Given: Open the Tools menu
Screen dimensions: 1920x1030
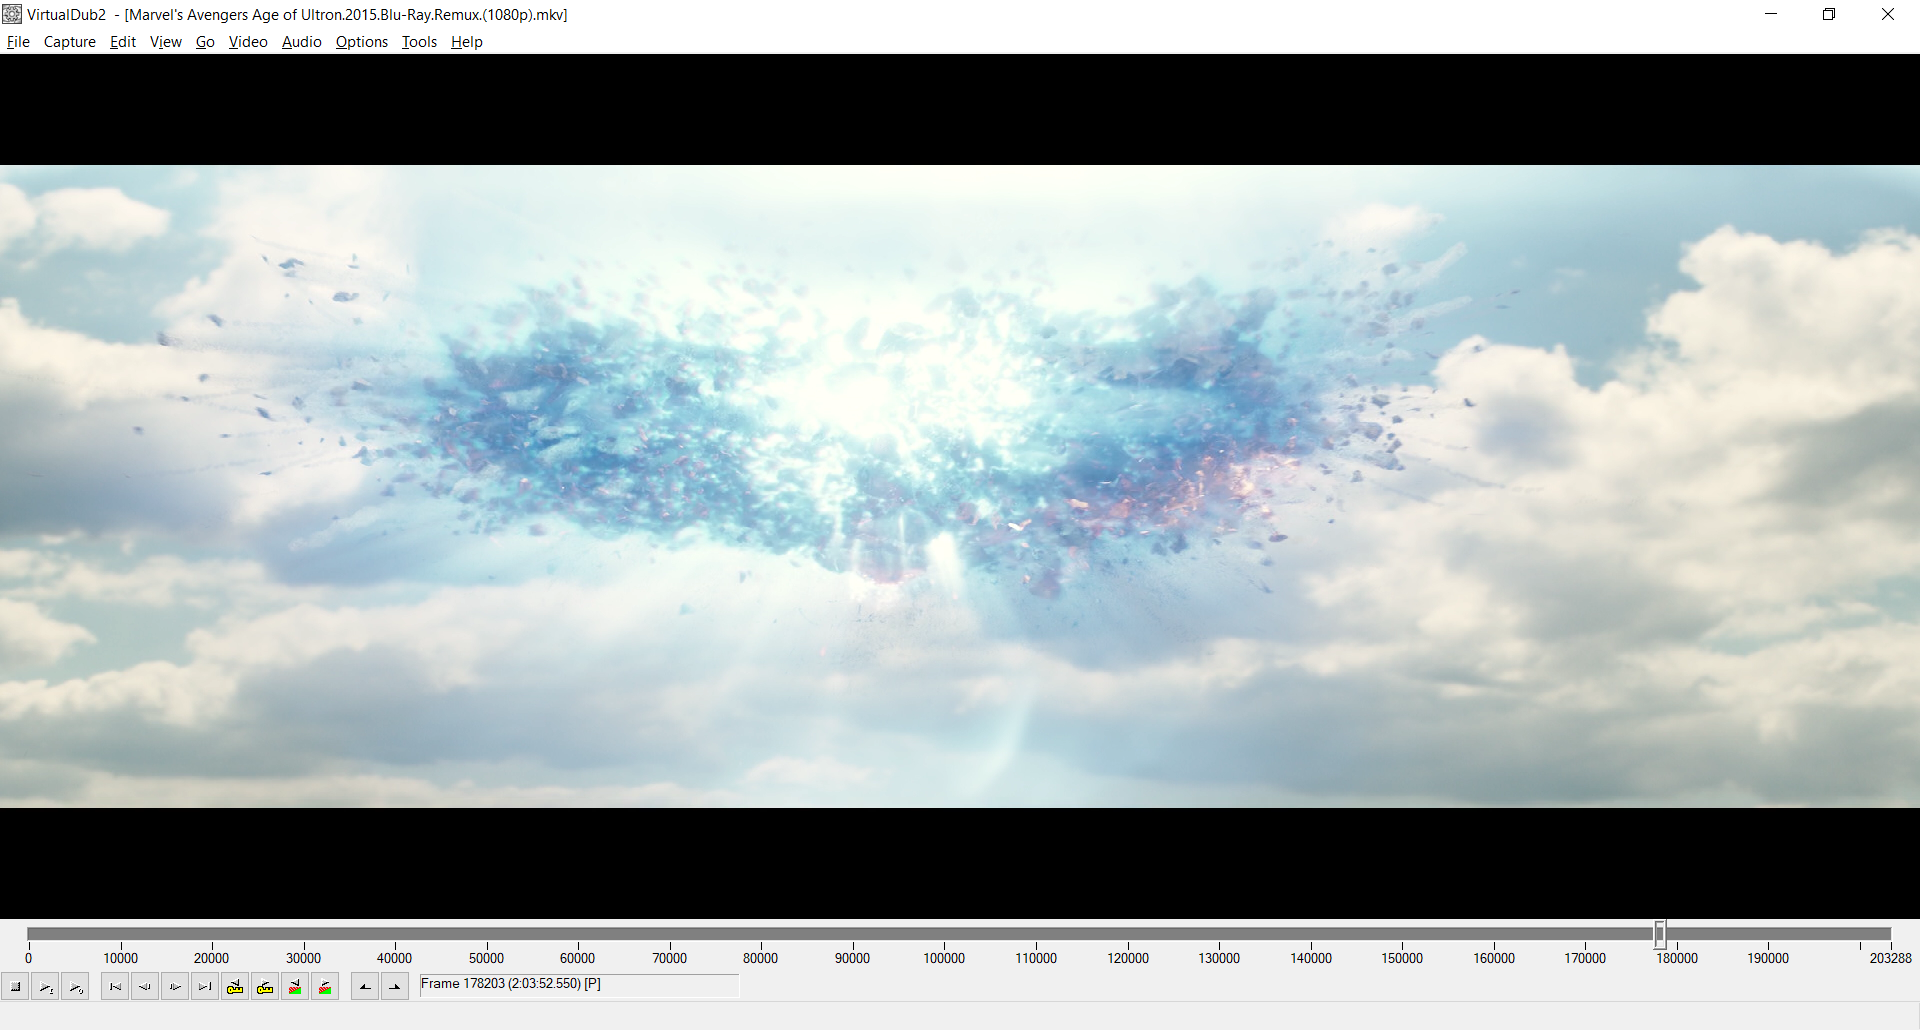Looking at the screenshot, I should (x=420, y=42).
